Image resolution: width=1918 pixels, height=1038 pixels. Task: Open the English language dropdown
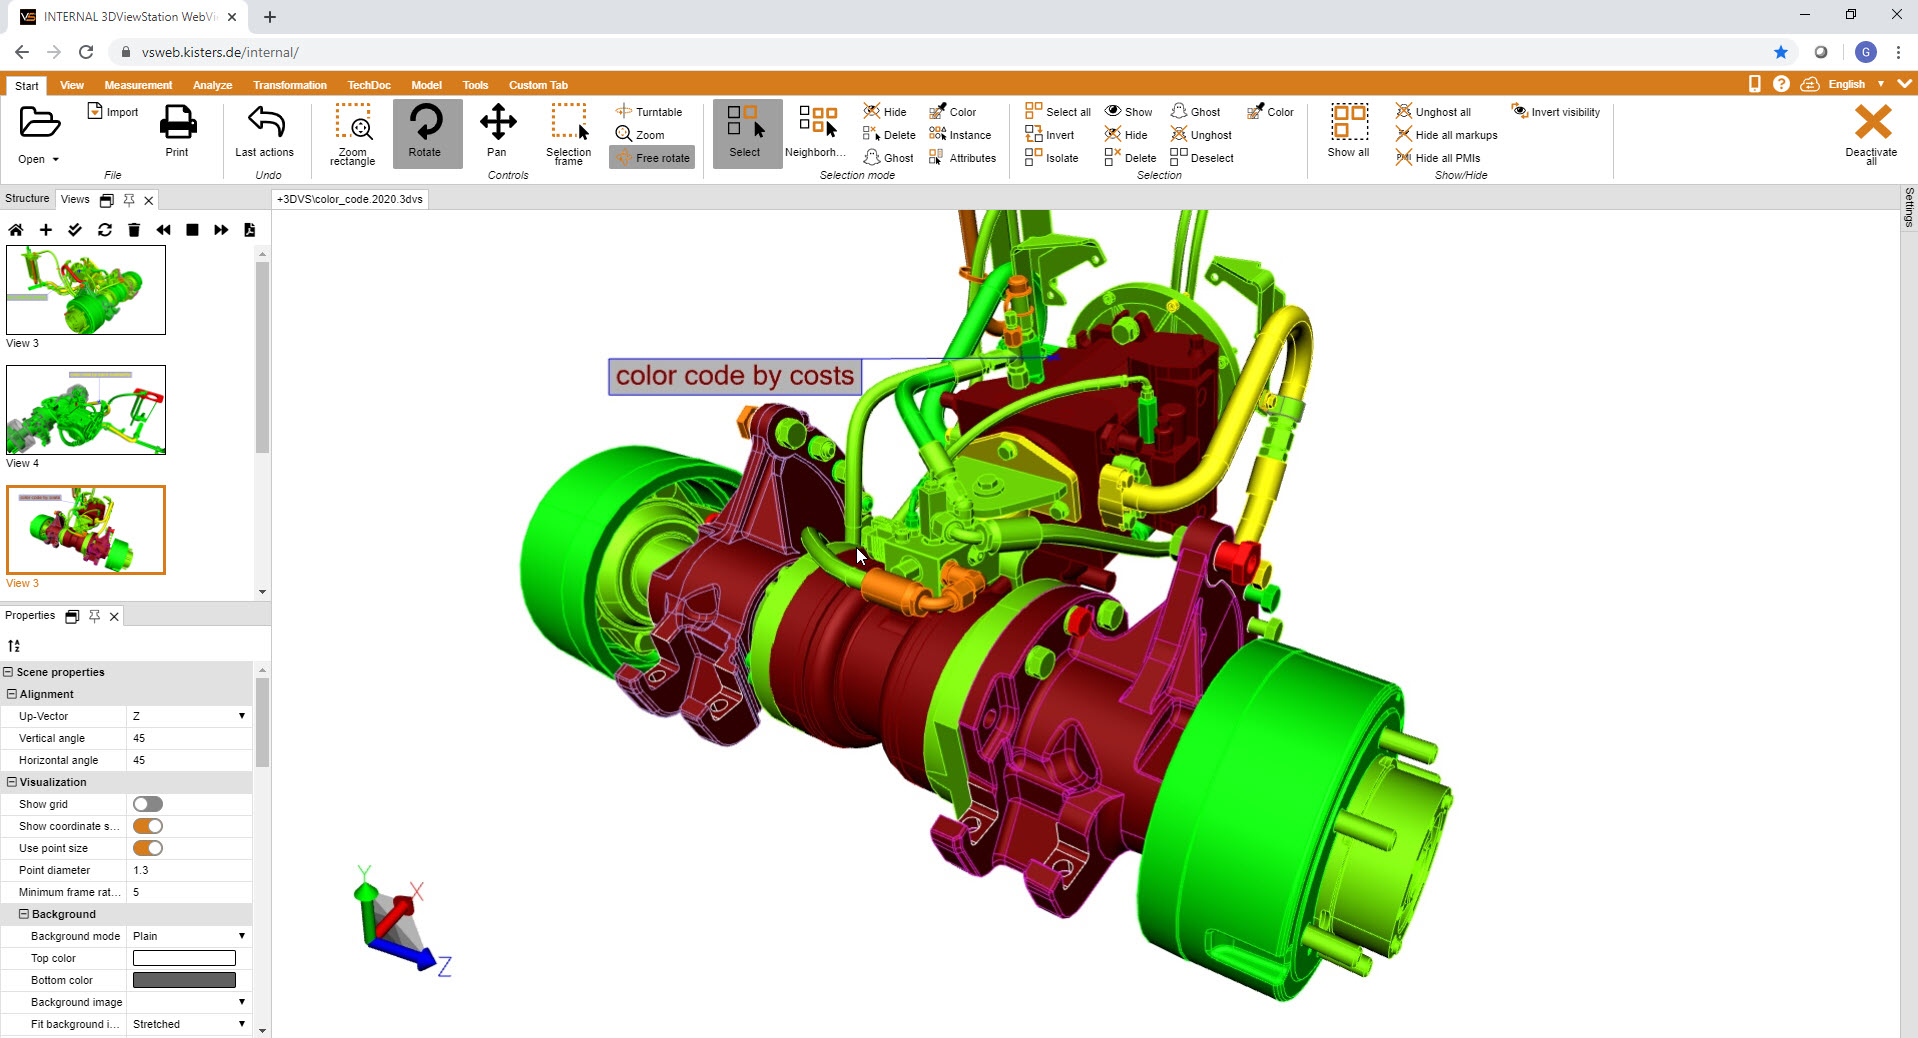[1856, 84]
